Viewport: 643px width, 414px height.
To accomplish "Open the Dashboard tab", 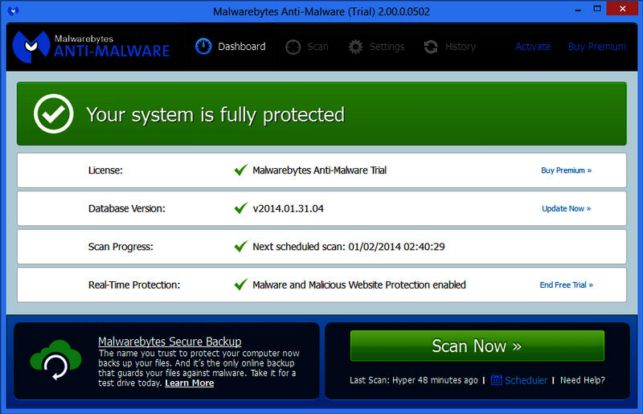I will (230, 47).
